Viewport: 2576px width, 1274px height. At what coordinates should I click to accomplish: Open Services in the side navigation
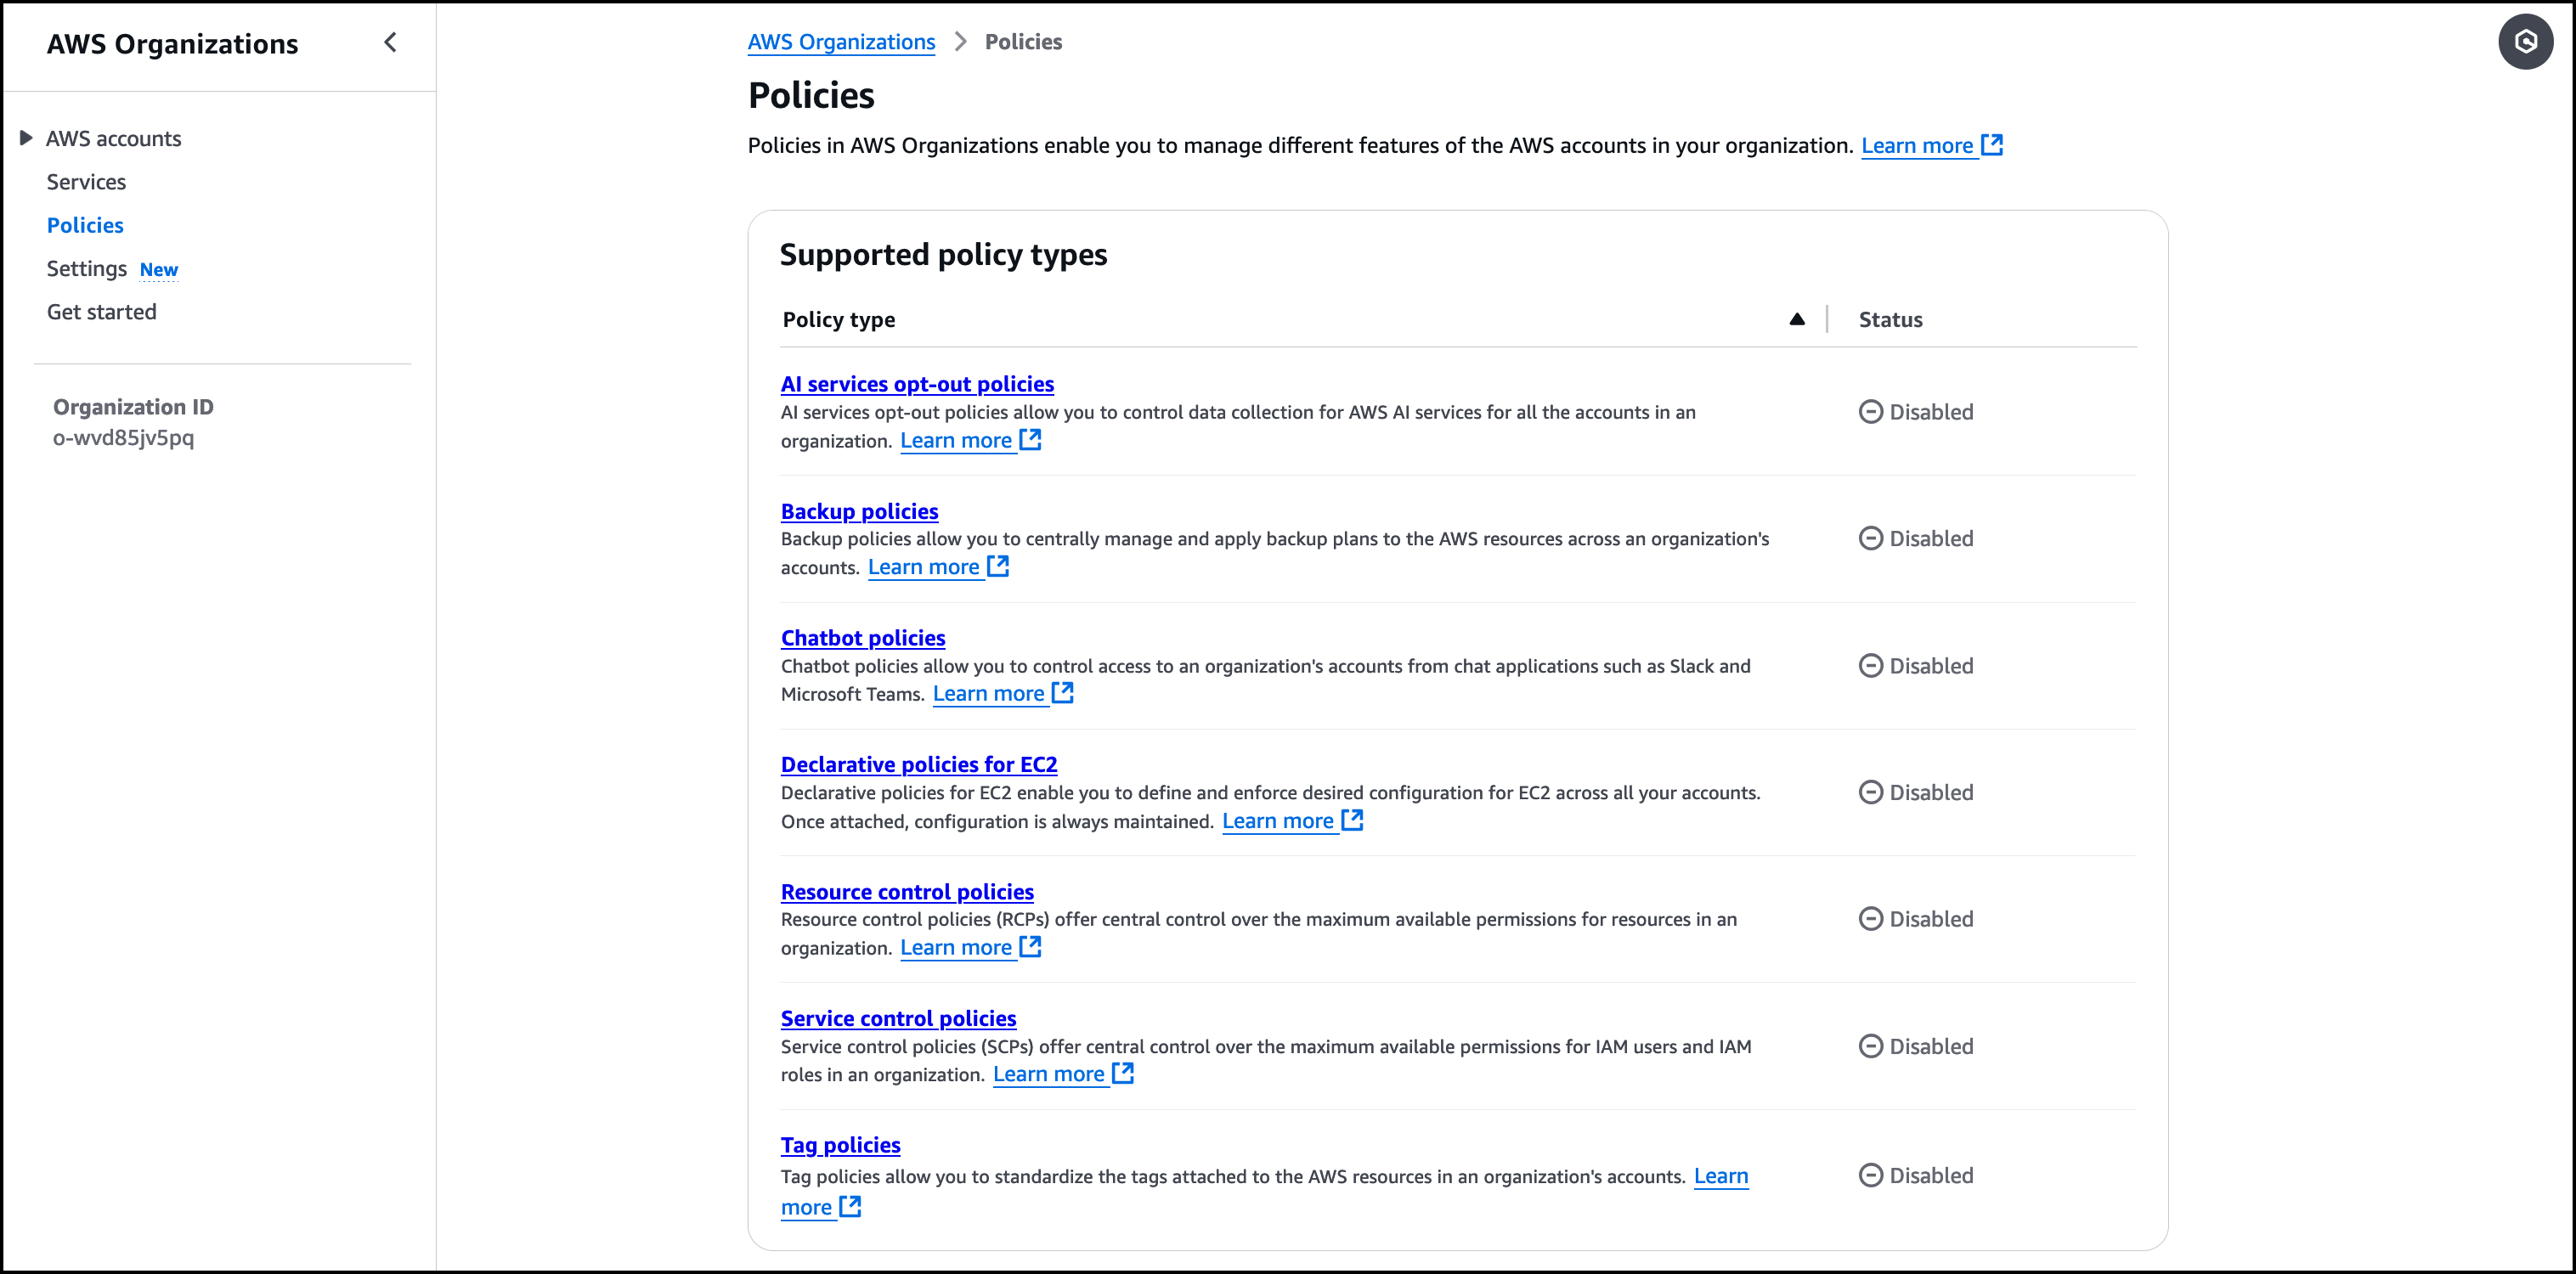[x=86, y=182]
